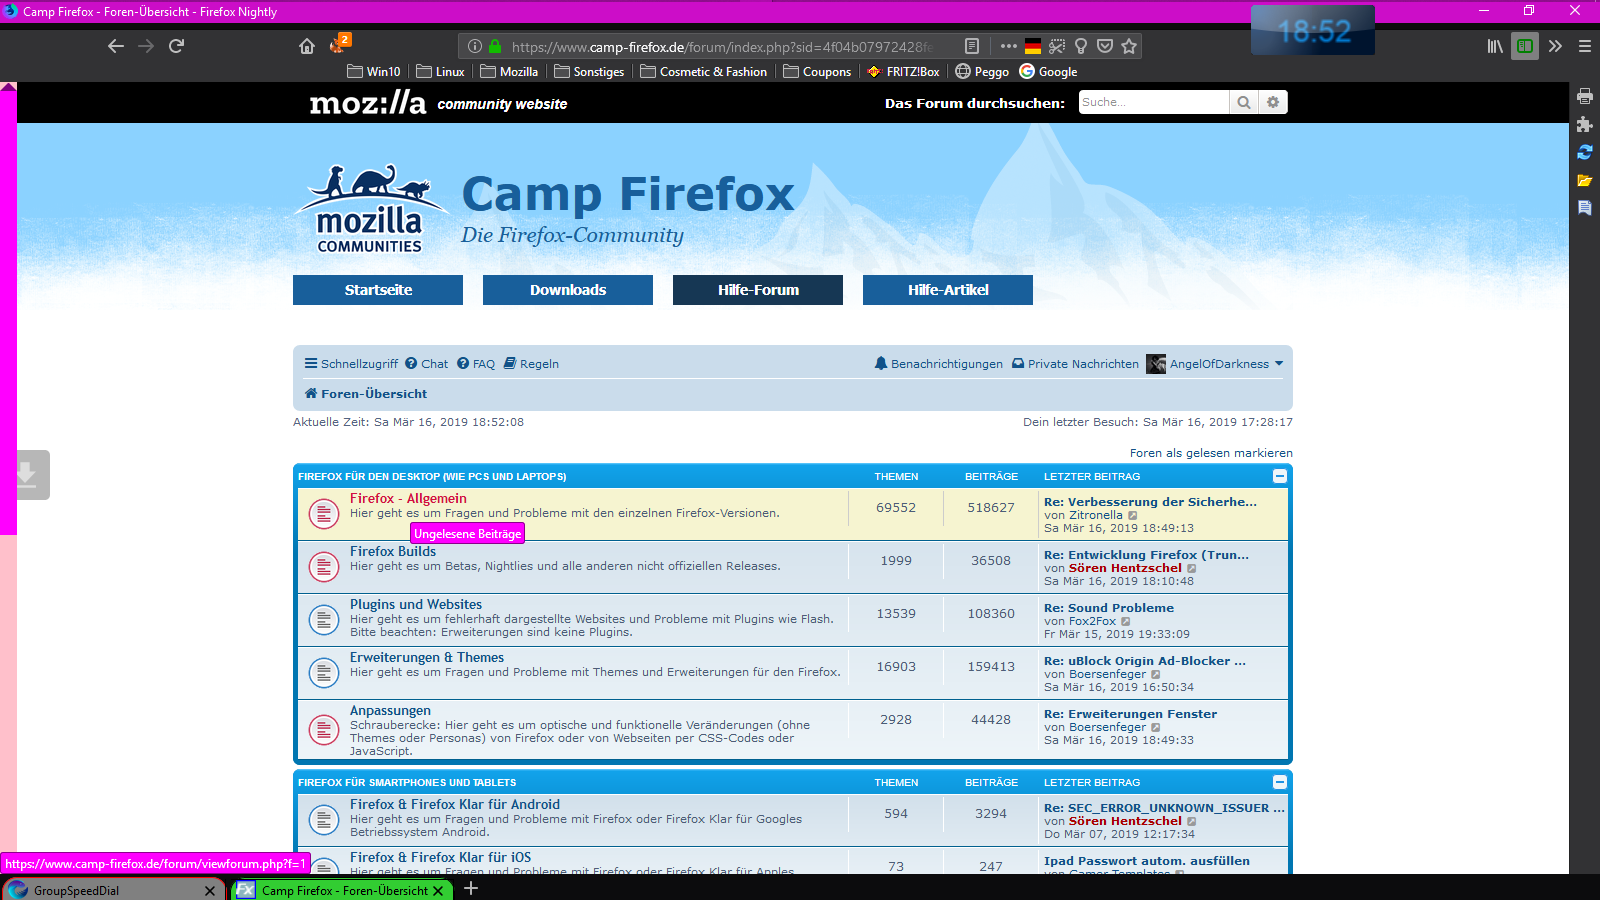Click the green padlock security icon
Viewport: 1600px width, 900px height.
[495, 46]
